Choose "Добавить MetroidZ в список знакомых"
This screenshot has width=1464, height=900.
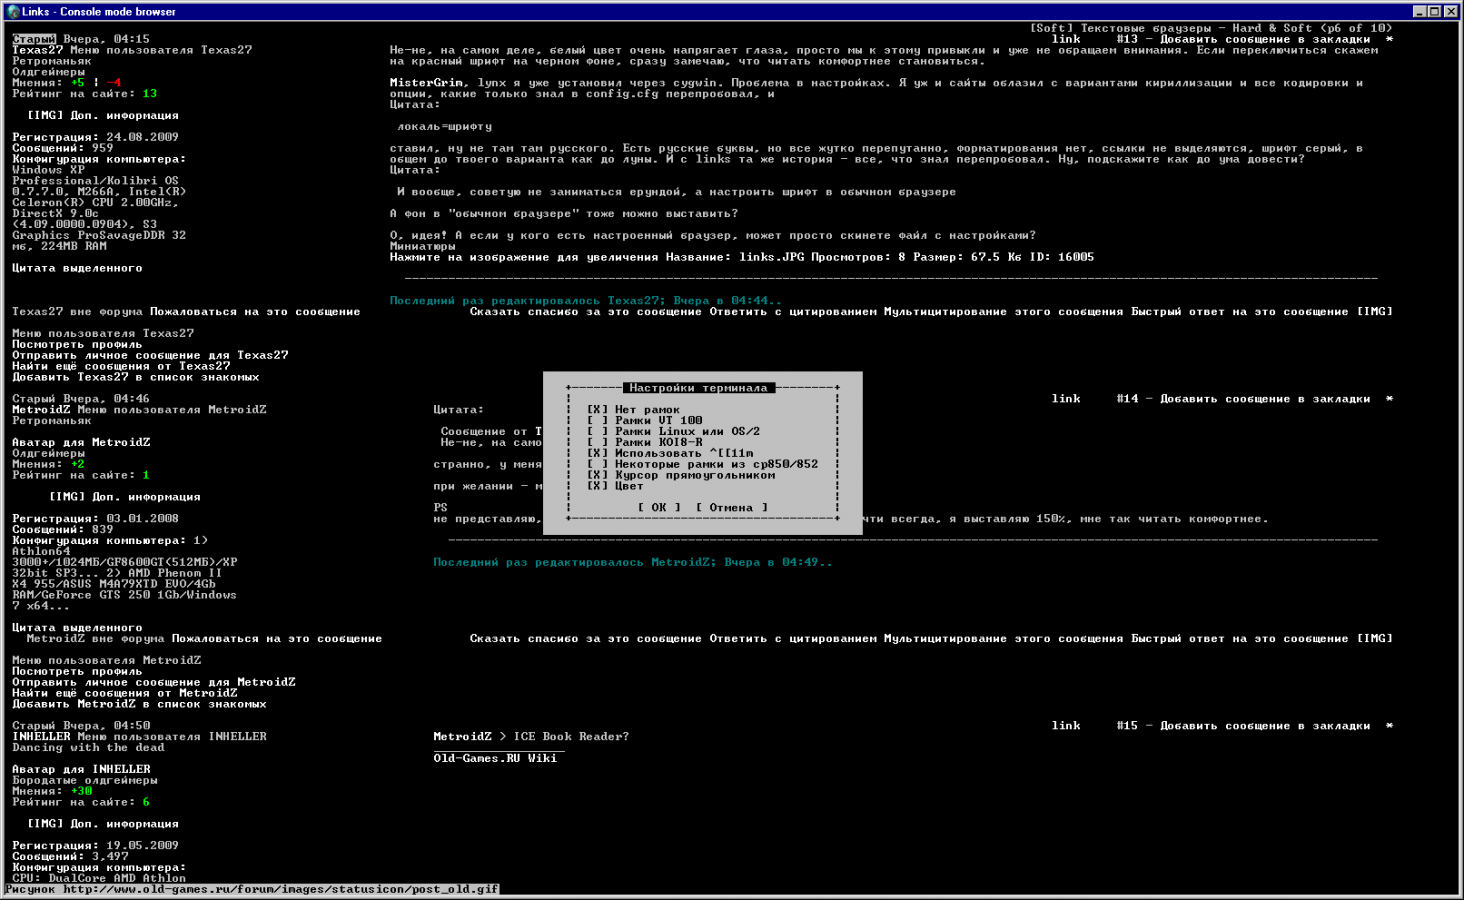139,705
